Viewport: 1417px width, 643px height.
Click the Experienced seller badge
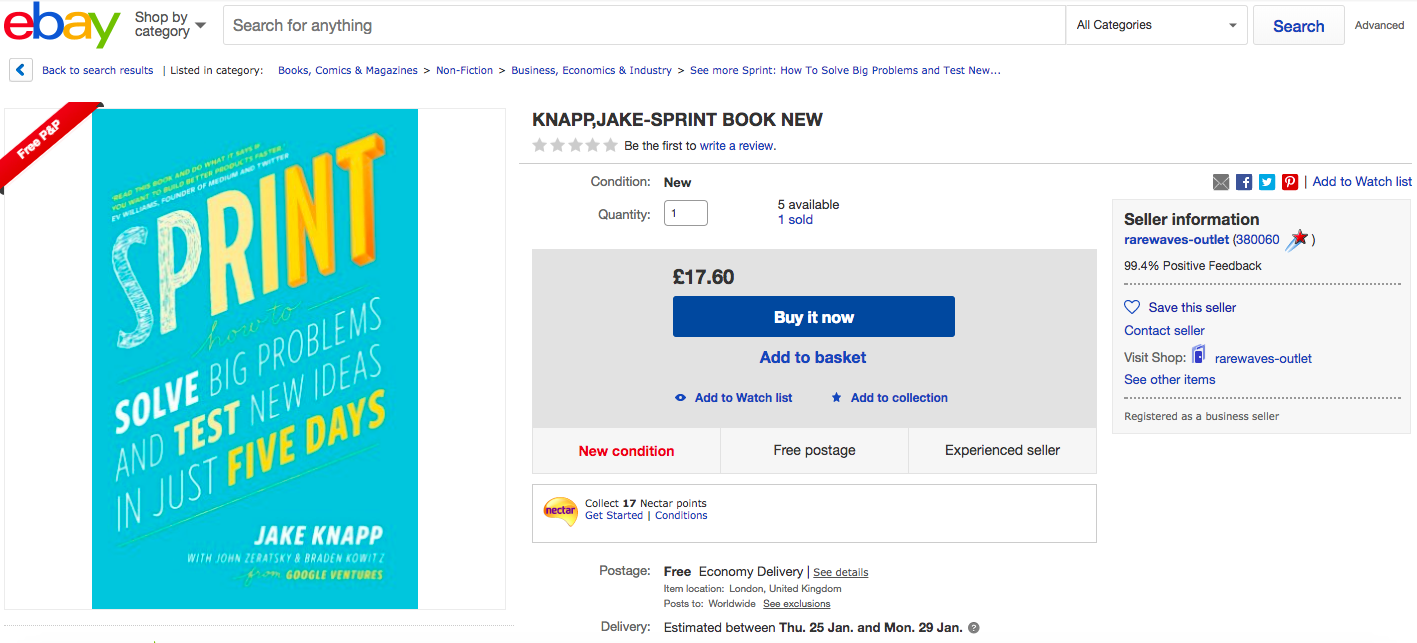(1002, 451)
